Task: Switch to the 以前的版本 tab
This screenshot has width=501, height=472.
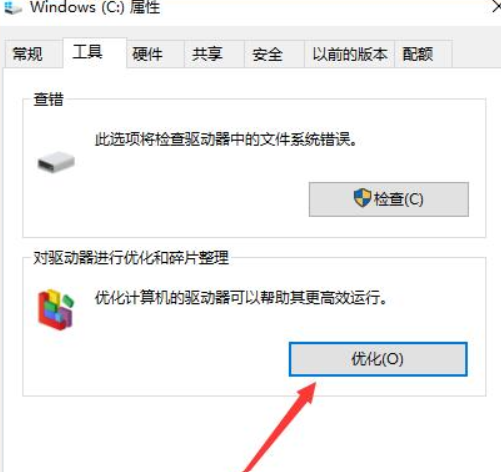Action: (x=349, y=54)
